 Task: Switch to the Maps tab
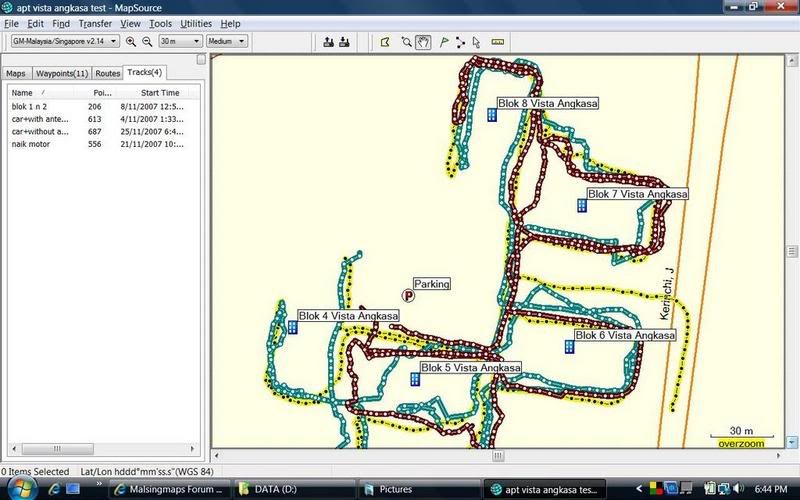[x=16, y=73]
